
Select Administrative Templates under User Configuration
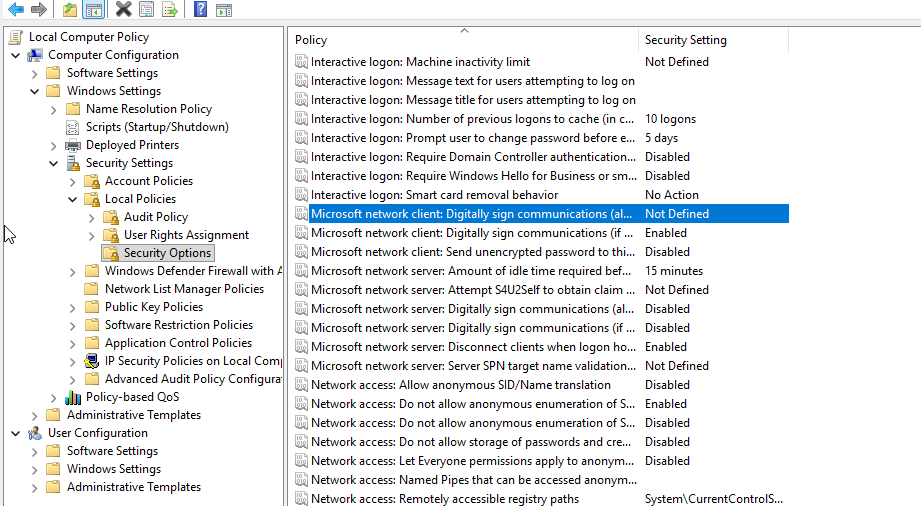coord(133,487)
